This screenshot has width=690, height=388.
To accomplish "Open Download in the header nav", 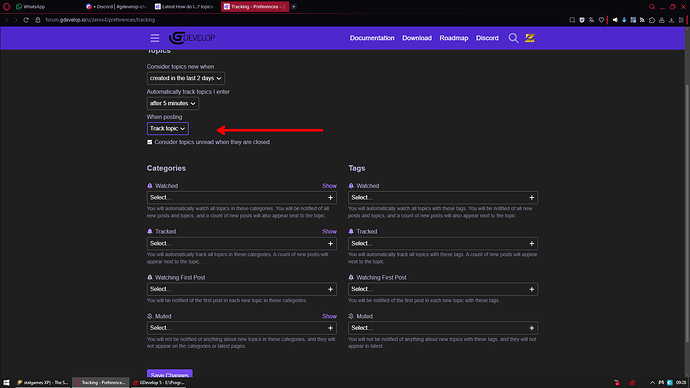I will [417, 38].
